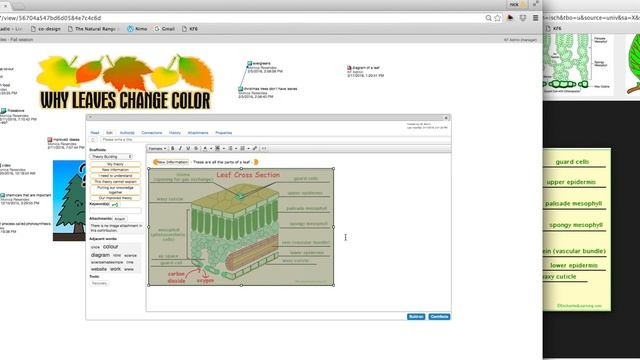Click the bullet list icon
The image size is (640, 360).
pyautogui.click(x=230, y=149)
